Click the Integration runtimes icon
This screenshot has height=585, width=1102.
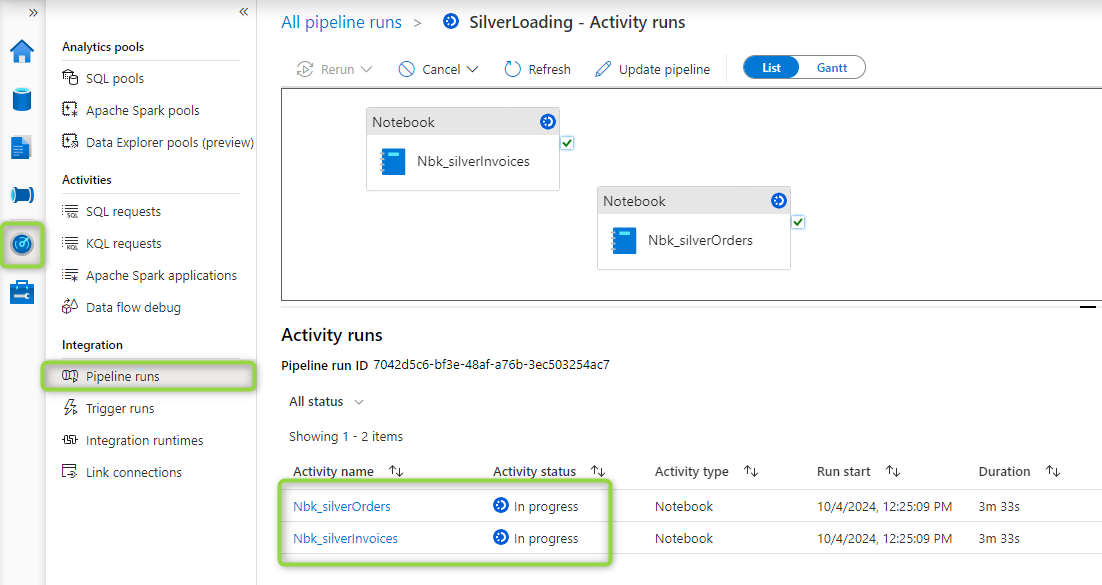click(70, 439)
